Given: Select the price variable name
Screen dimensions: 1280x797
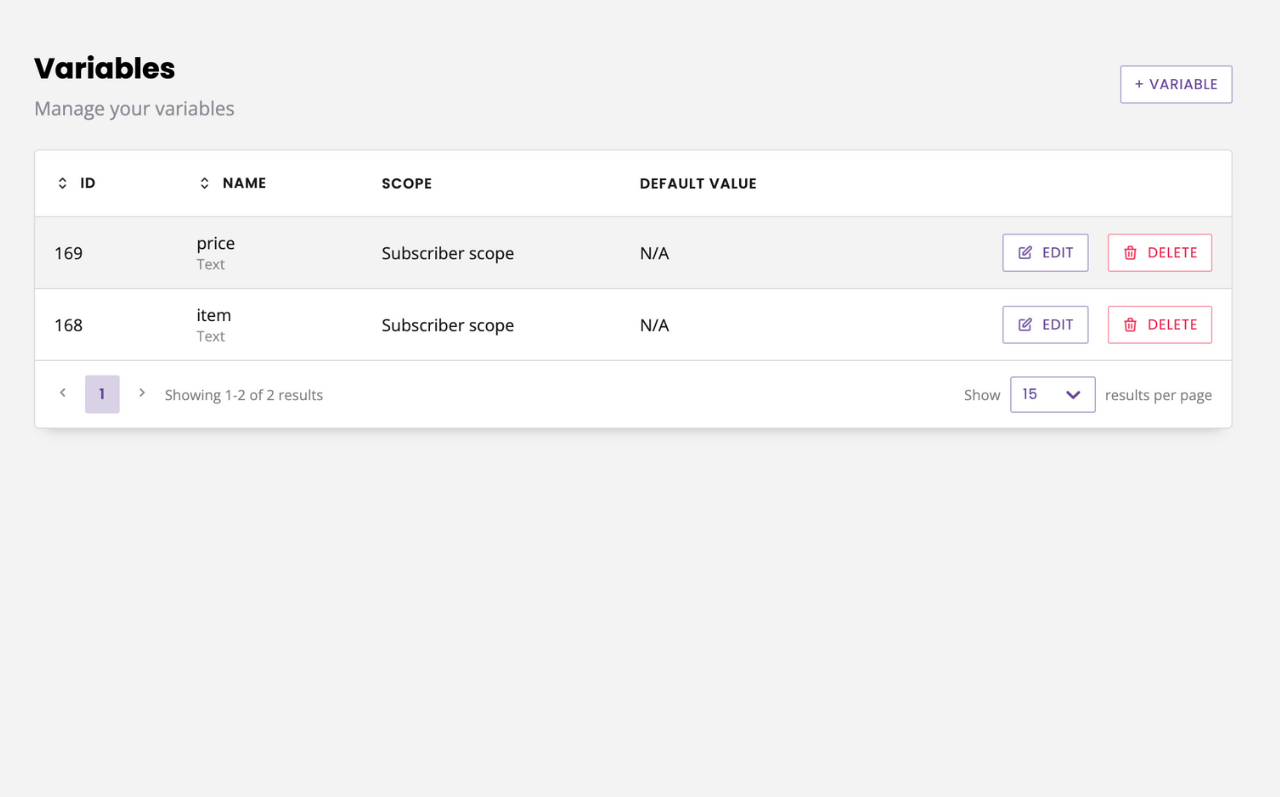Looking at the screenshot, I should pyautogui.click(x=216, y=244).
